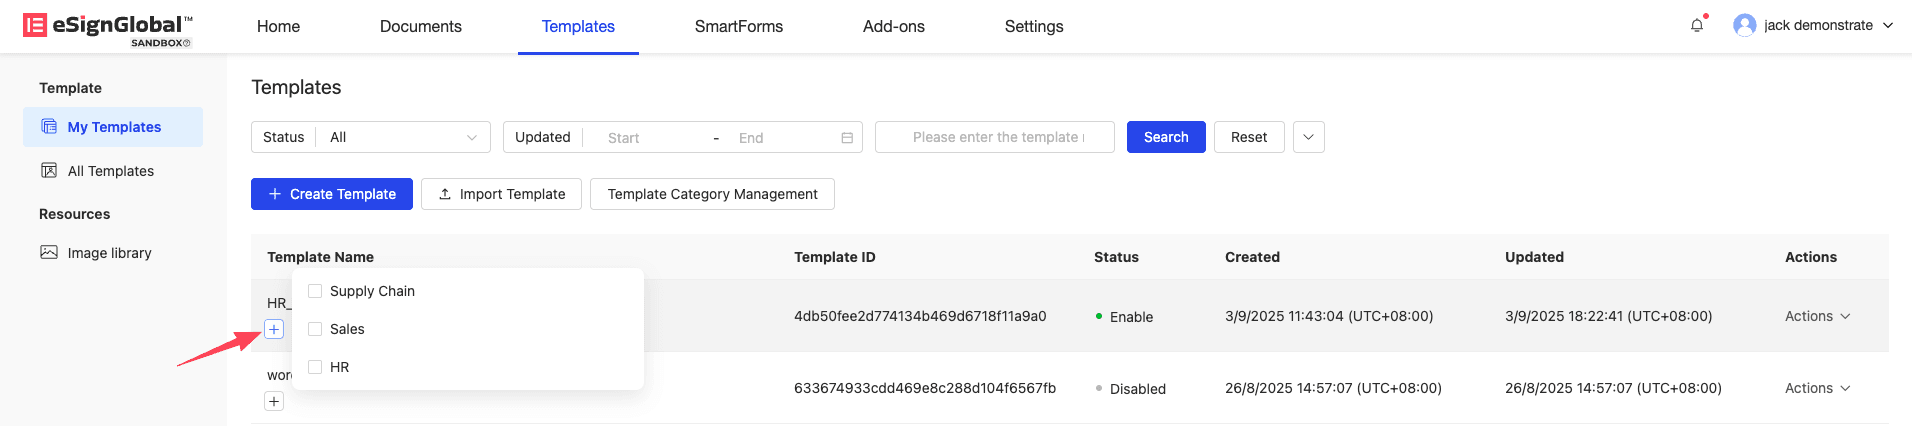
Task: Click the notification bell icon
Action: pyautogui.click(x=1696, y=26)
